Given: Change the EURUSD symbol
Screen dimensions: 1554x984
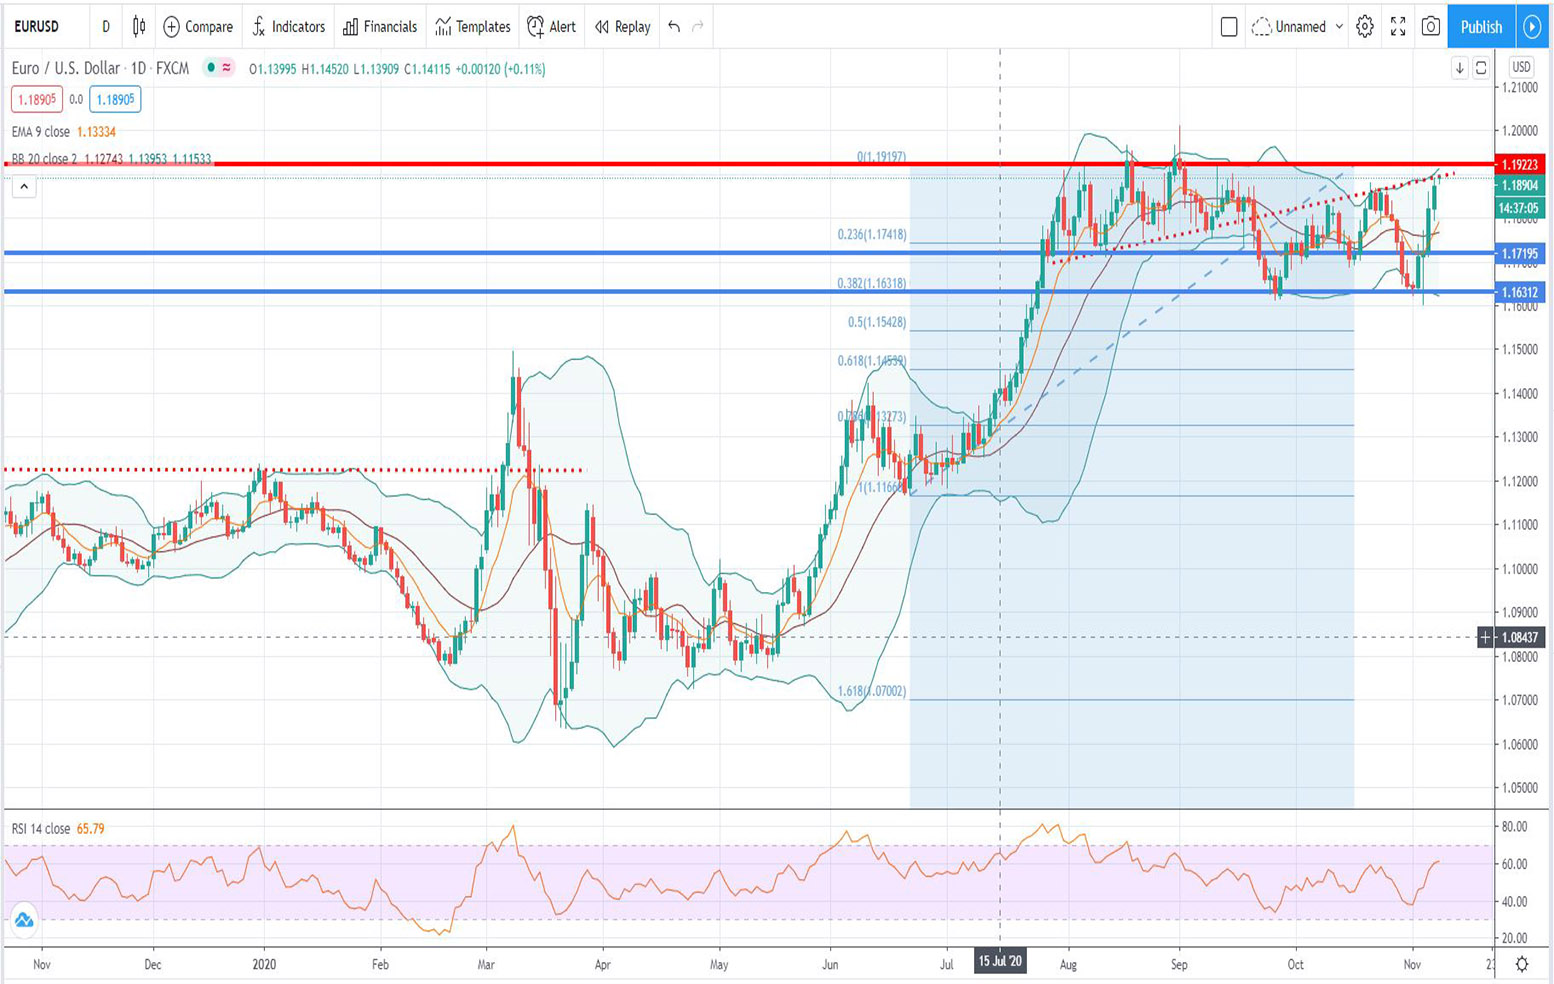Looking at the screenshot, I should pos(37,27).
